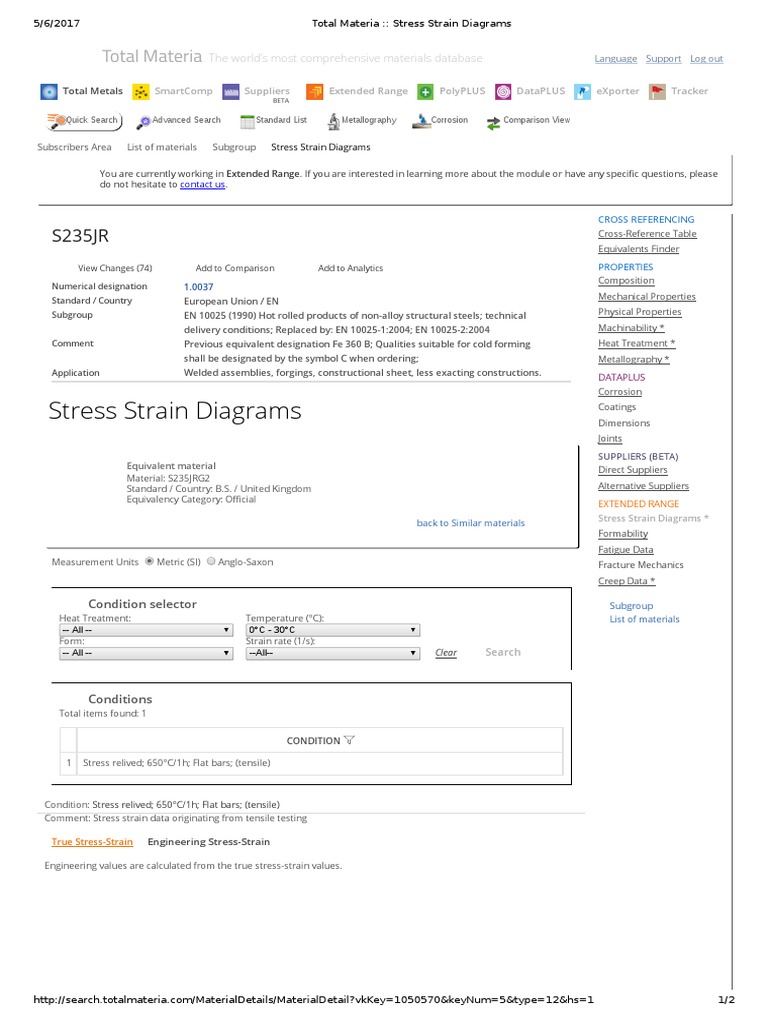768x1024 pixels.
Task: Click the Quick Search icon
Action: [x=56, y=120]
